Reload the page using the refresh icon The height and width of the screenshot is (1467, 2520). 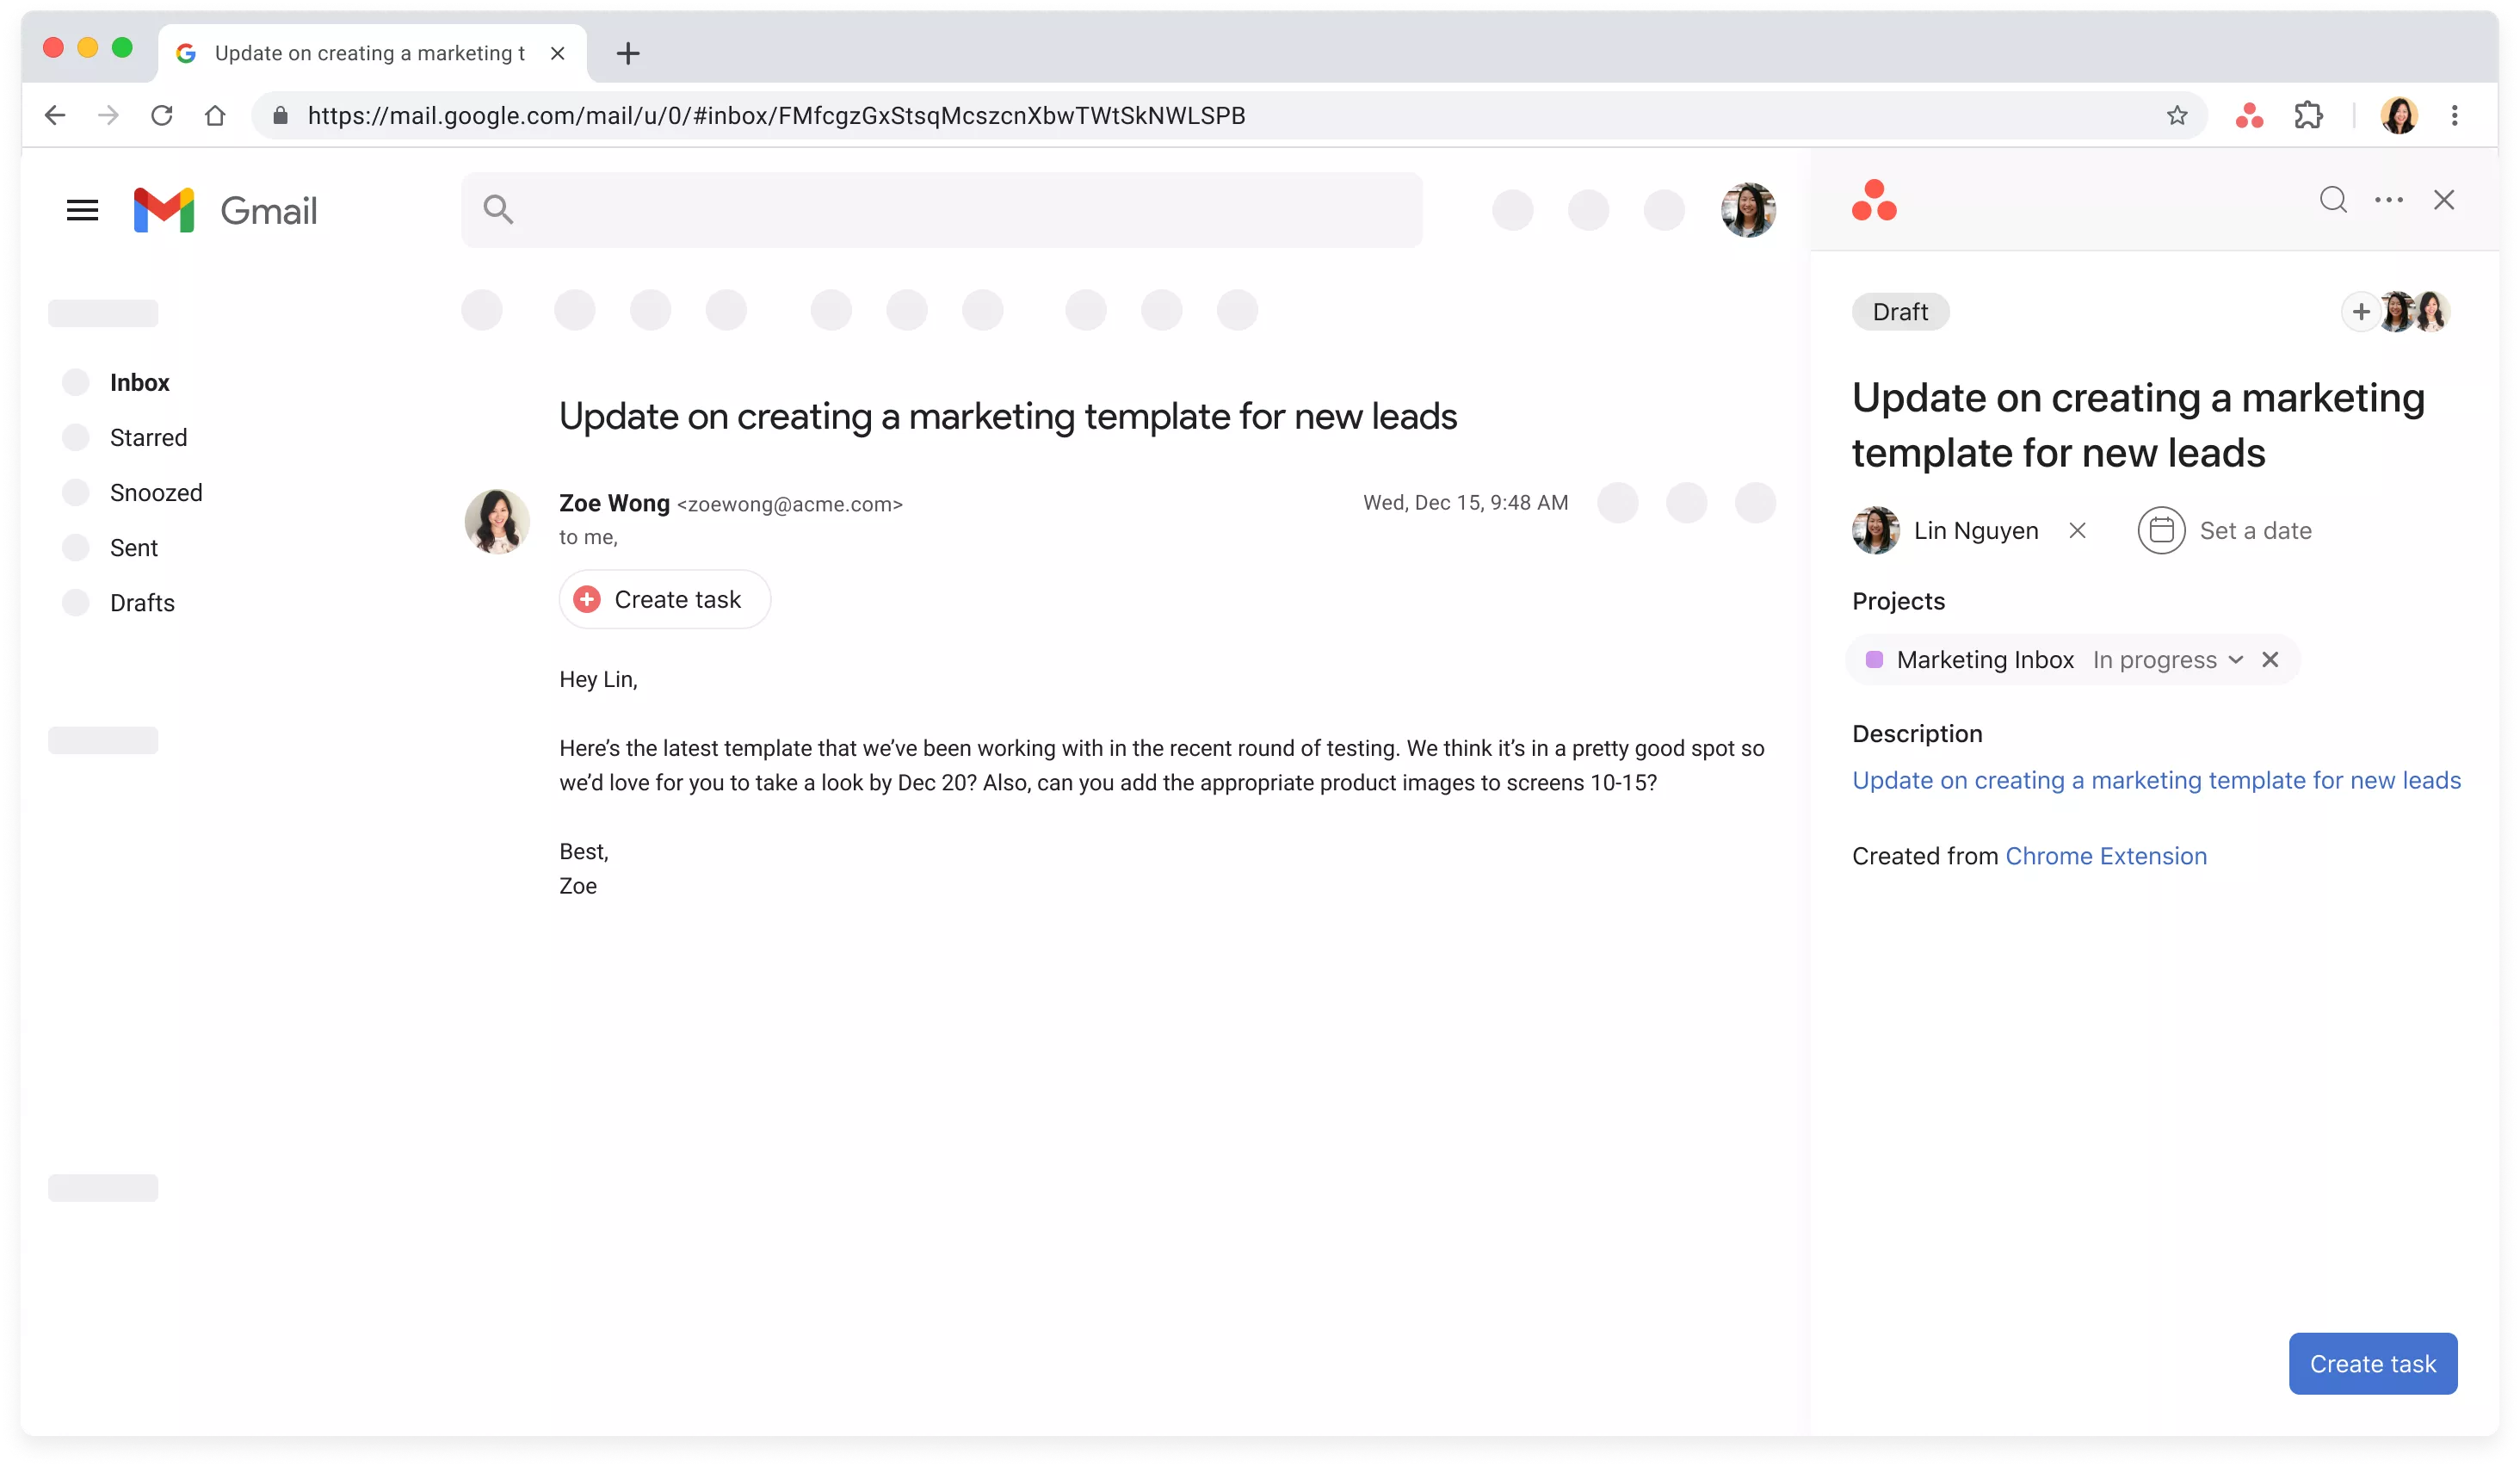tap(162, 116)
